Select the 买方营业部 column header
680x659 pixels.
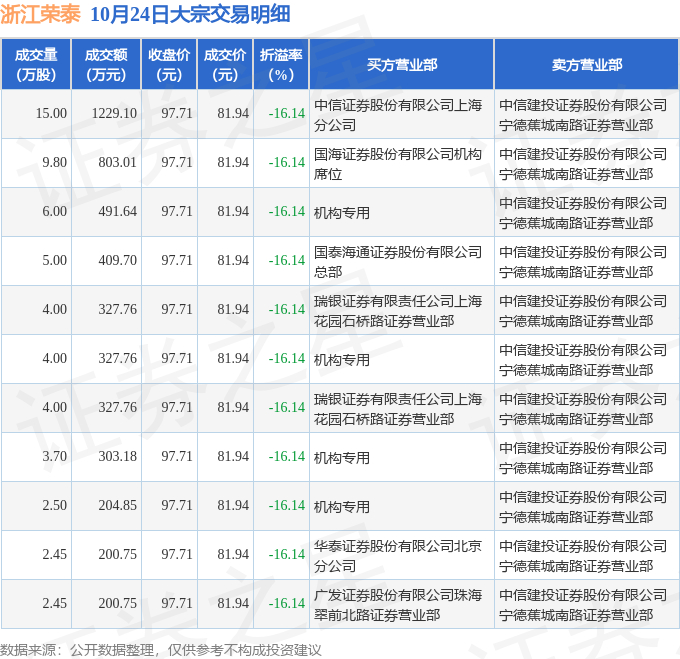[402, 65]
